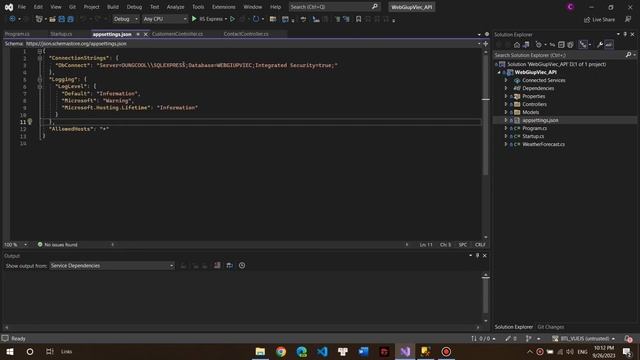Viewport: 640px width, 360px height.
Task: Open File Explorer from taskbar
Action: [x=260, y=351]
